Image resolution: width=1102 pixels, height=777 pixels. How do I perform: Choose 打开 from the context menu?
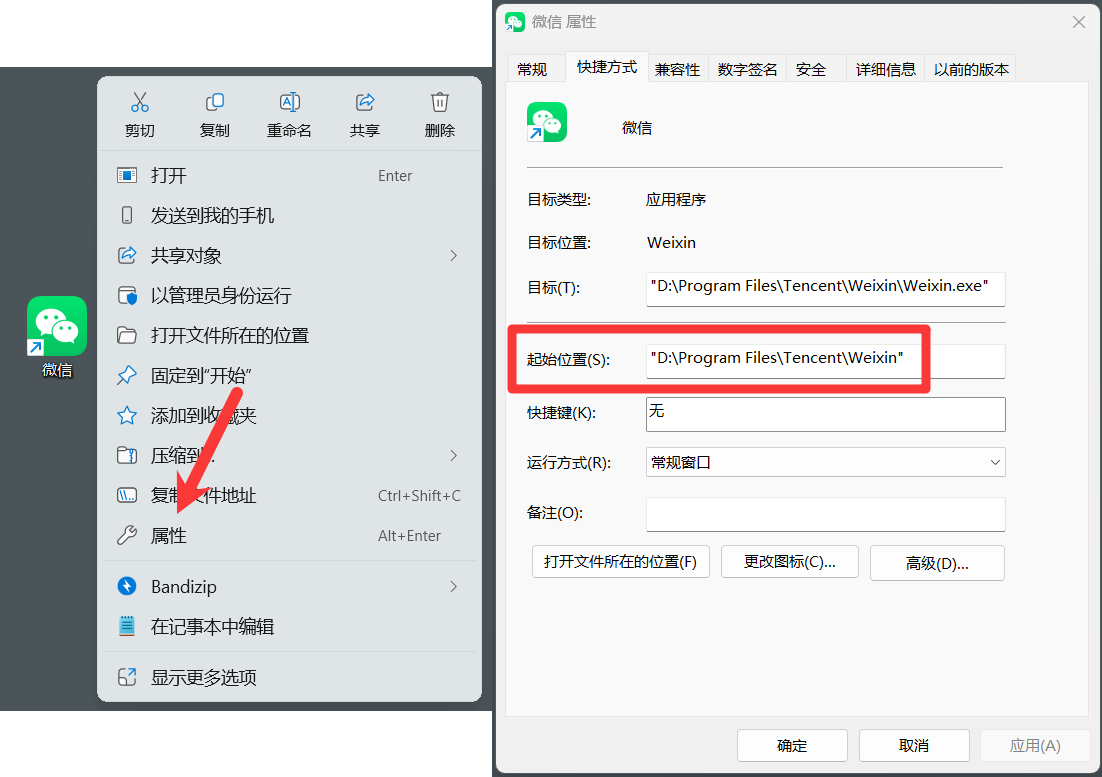[x=290, y=175]
